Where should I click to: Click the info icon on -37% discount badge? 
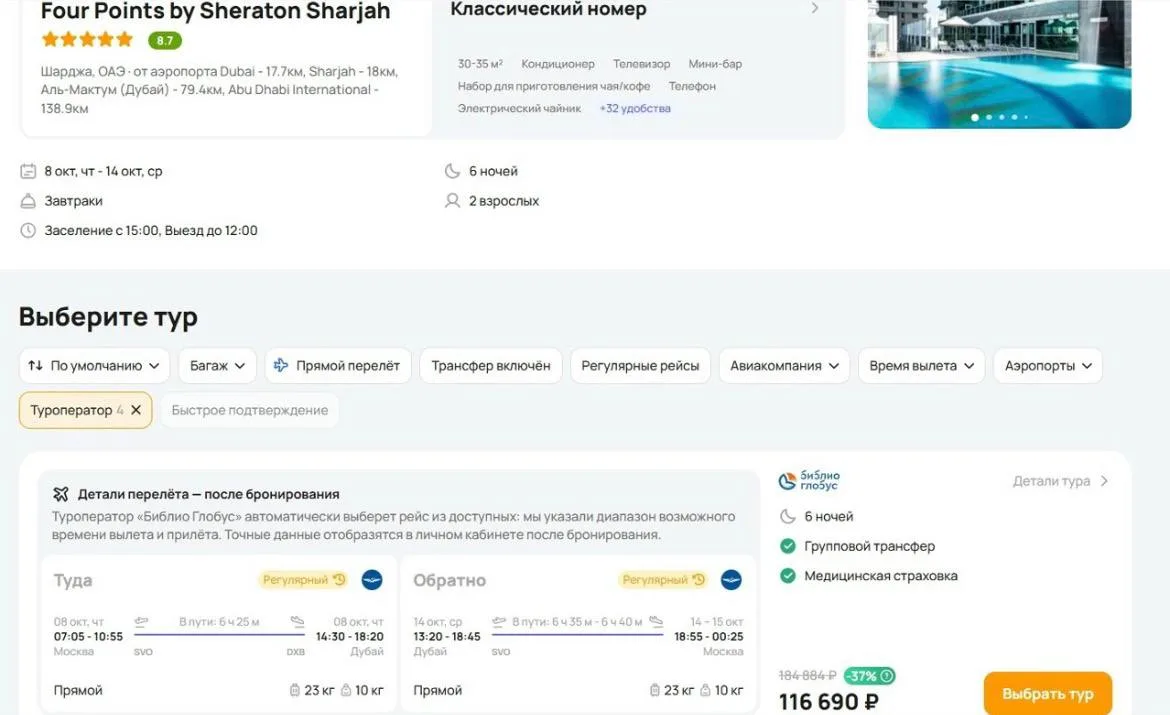(886, 676)
